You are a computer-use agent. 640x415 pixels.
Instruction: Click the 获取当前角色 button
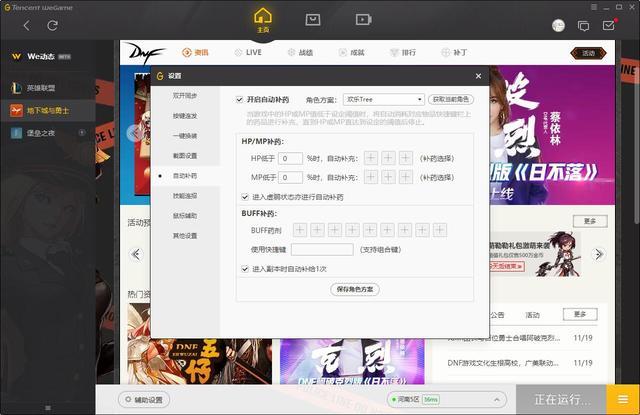coord(452,100)
